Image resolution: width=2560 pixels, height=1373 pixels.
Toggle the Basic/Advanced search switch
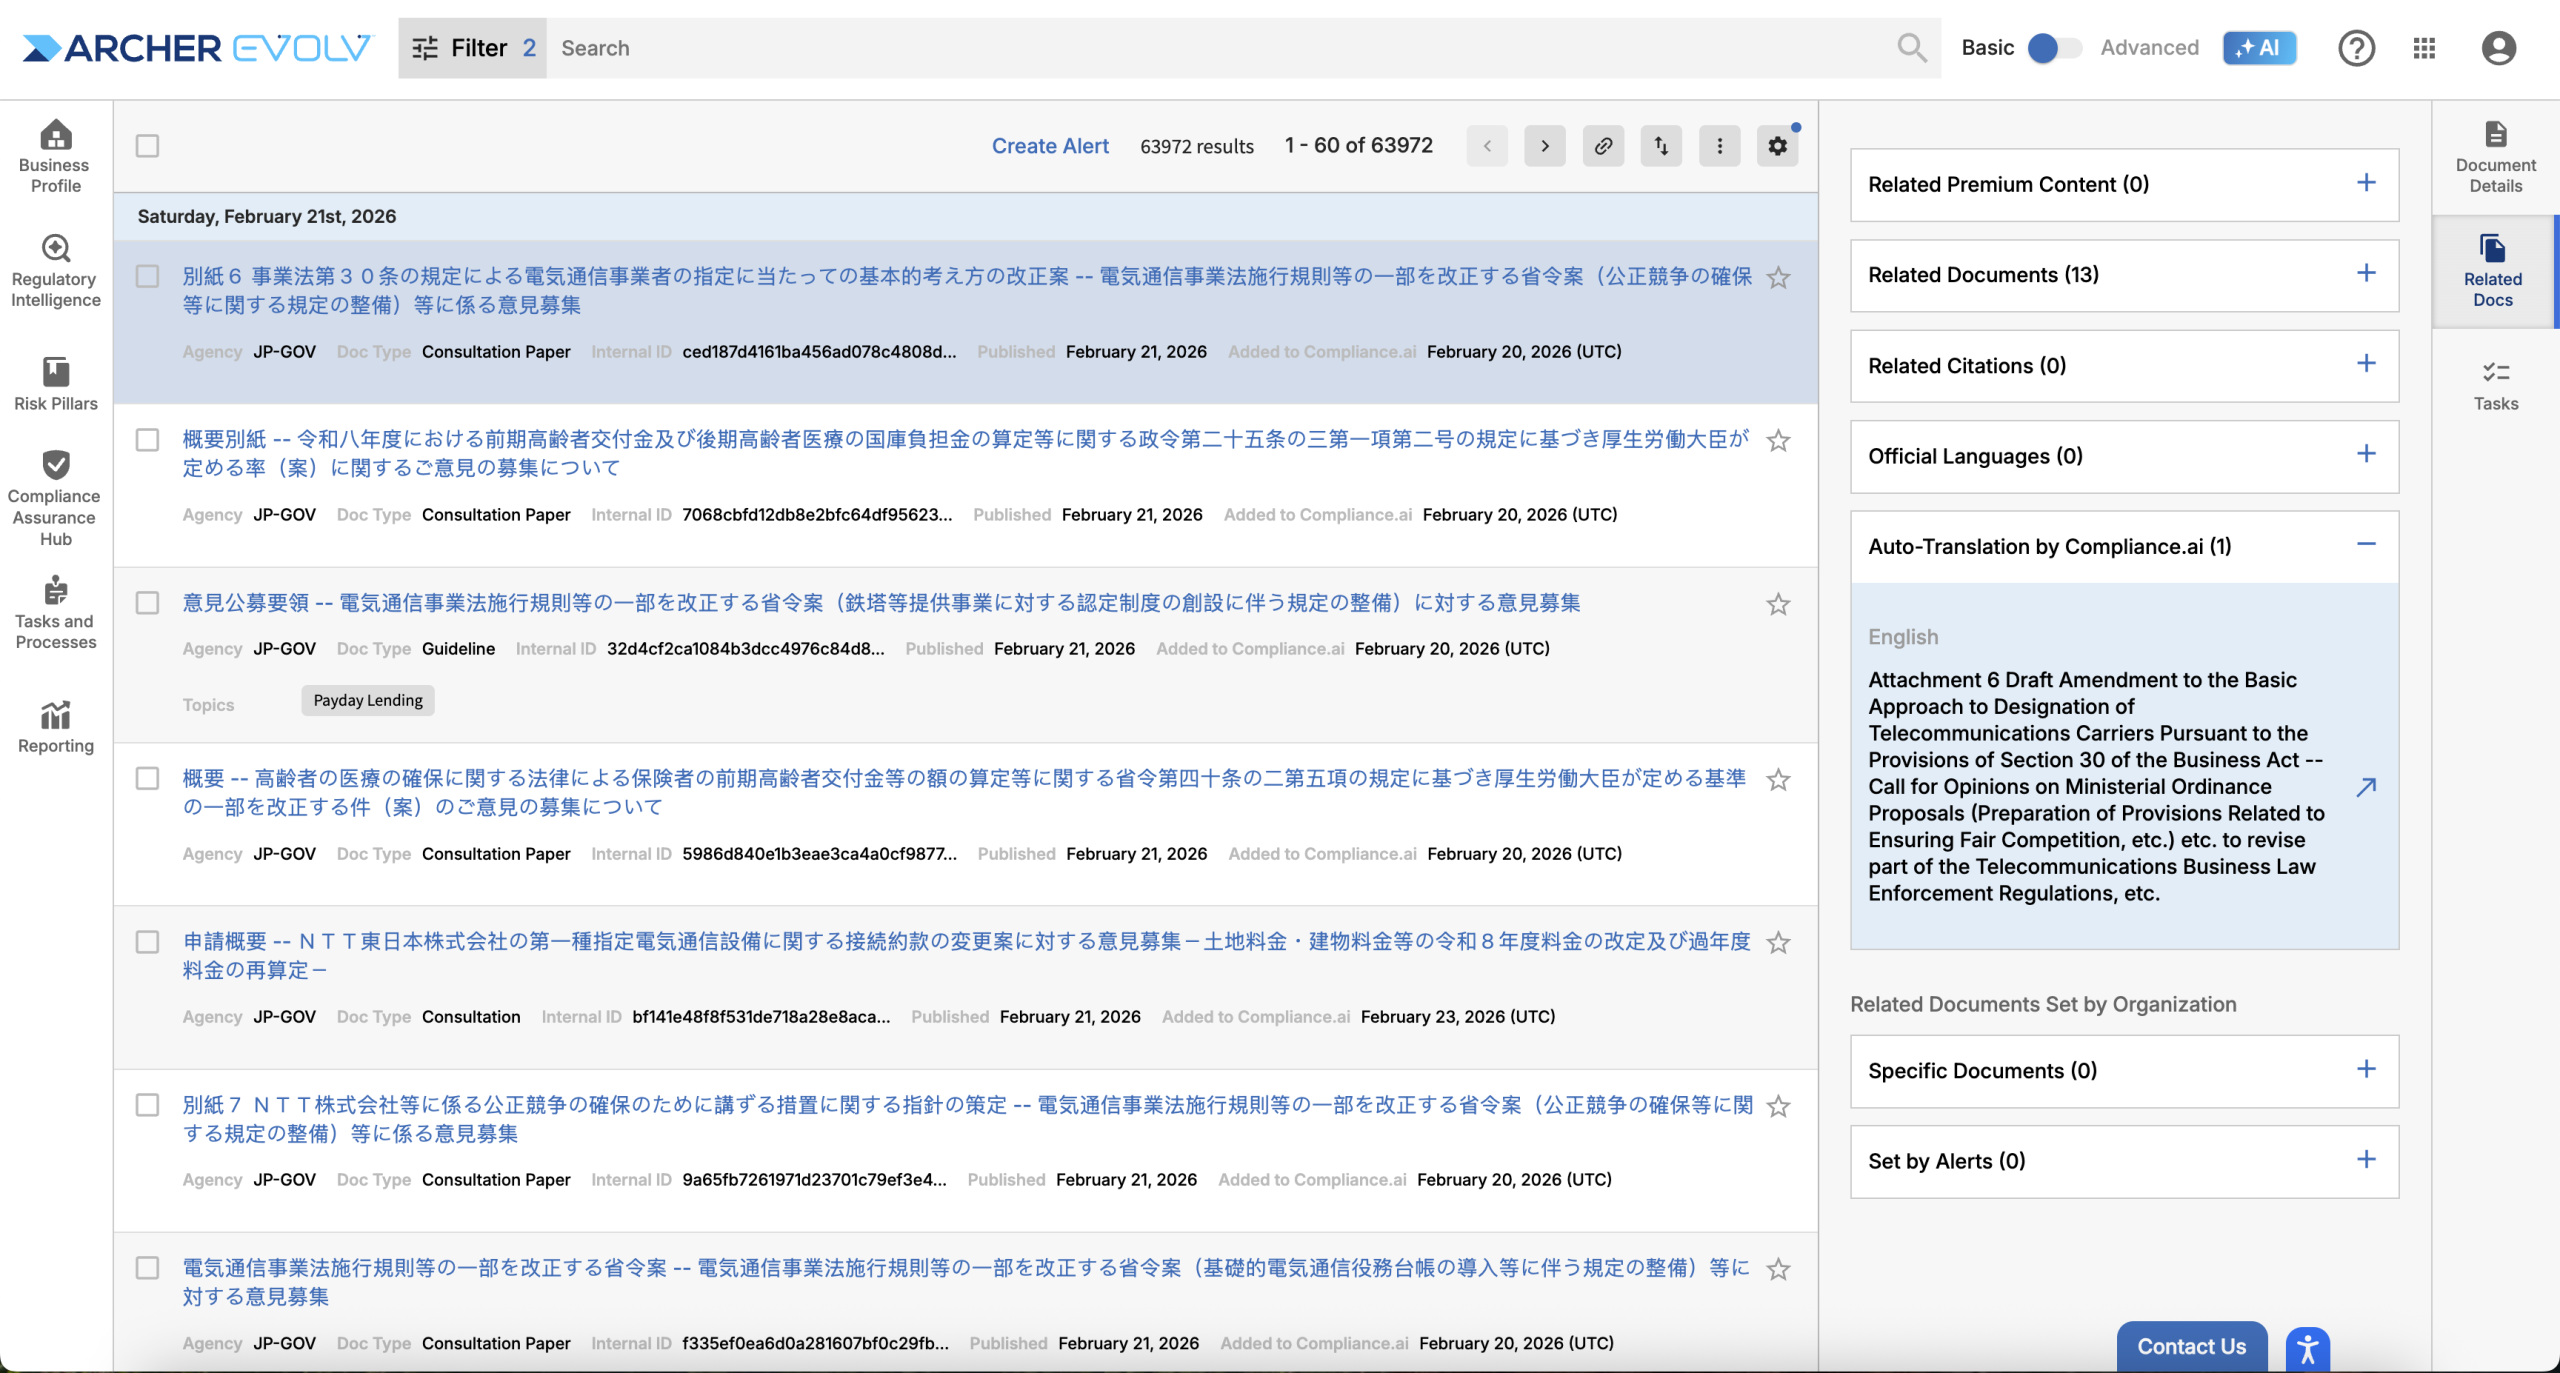point(2053,48)
